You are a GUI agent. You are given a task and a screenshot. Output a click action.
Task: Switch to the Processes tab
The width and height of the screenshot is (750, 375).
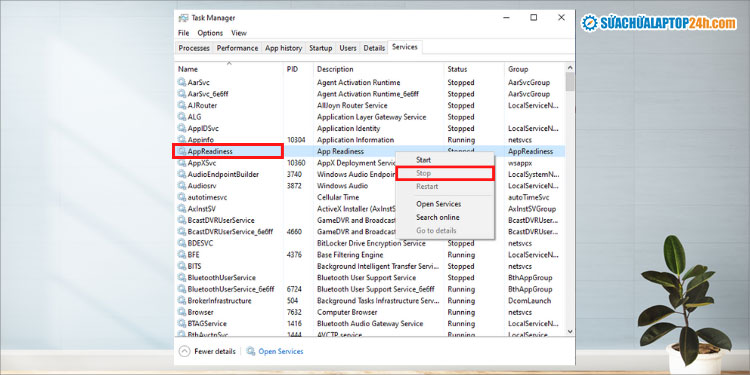[x=194, y=48]
